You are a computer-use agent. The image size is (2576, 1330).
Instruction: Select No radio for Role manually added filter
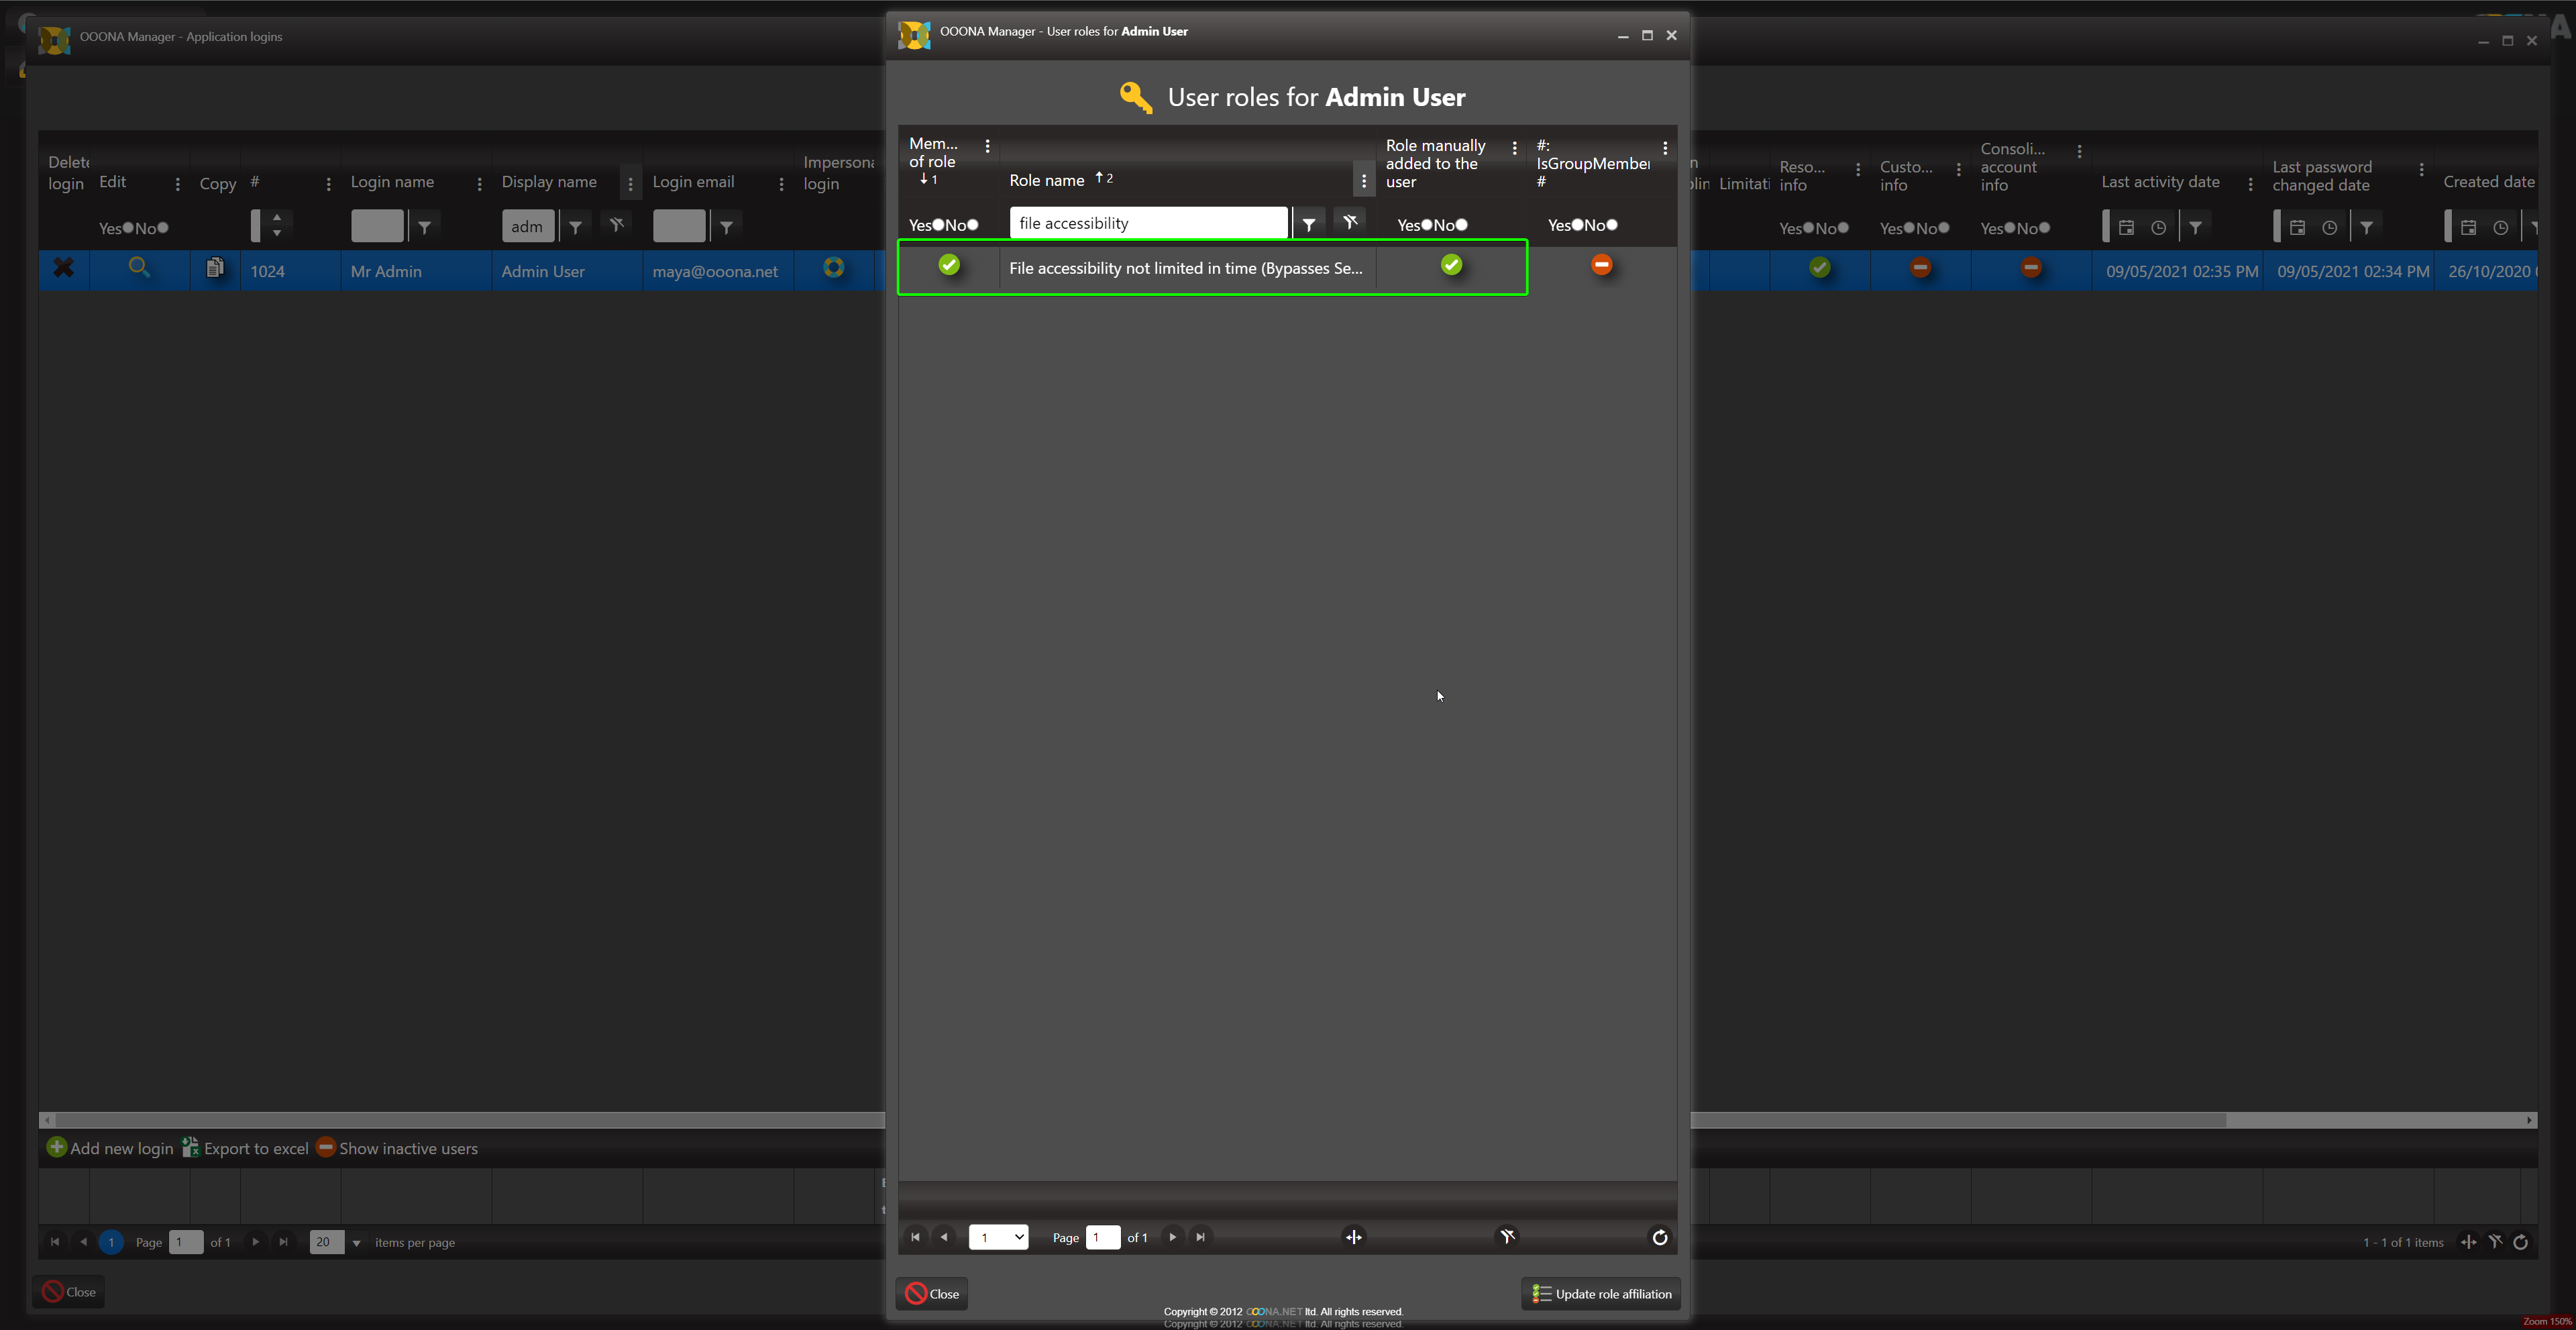tap(1462, 225)
